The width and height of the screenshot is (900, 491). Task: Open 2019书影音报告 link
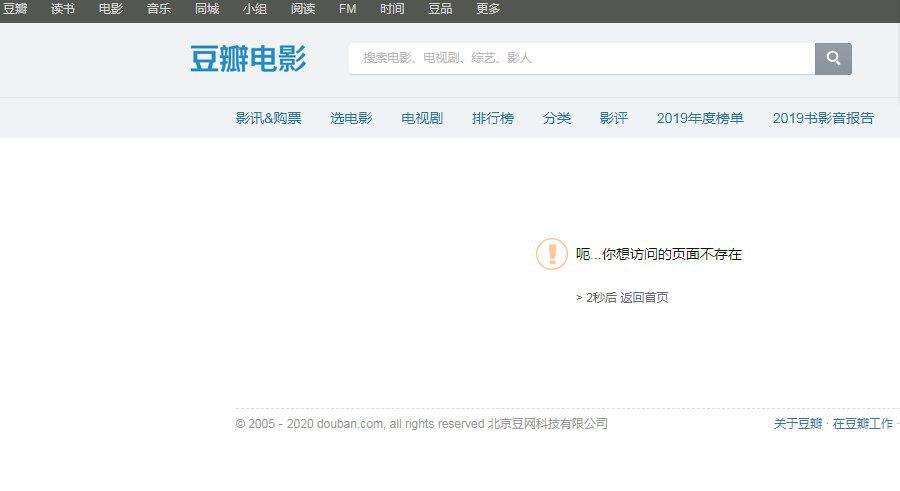coord(823,118)
